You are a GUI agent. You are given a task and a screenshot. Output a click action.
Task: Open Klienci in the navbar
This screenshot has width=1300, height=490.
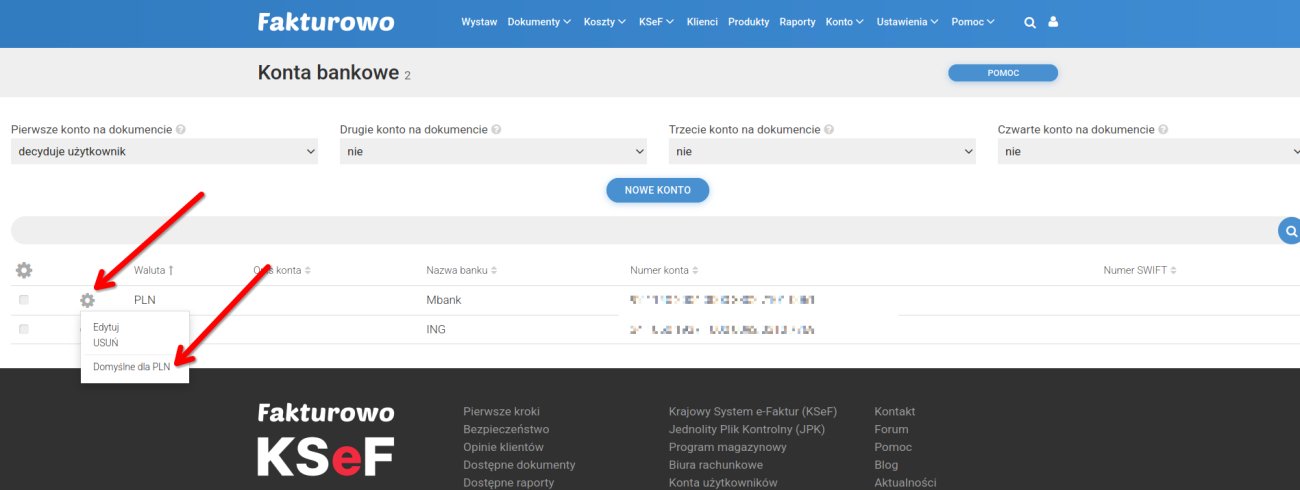[x=702, y=22]
